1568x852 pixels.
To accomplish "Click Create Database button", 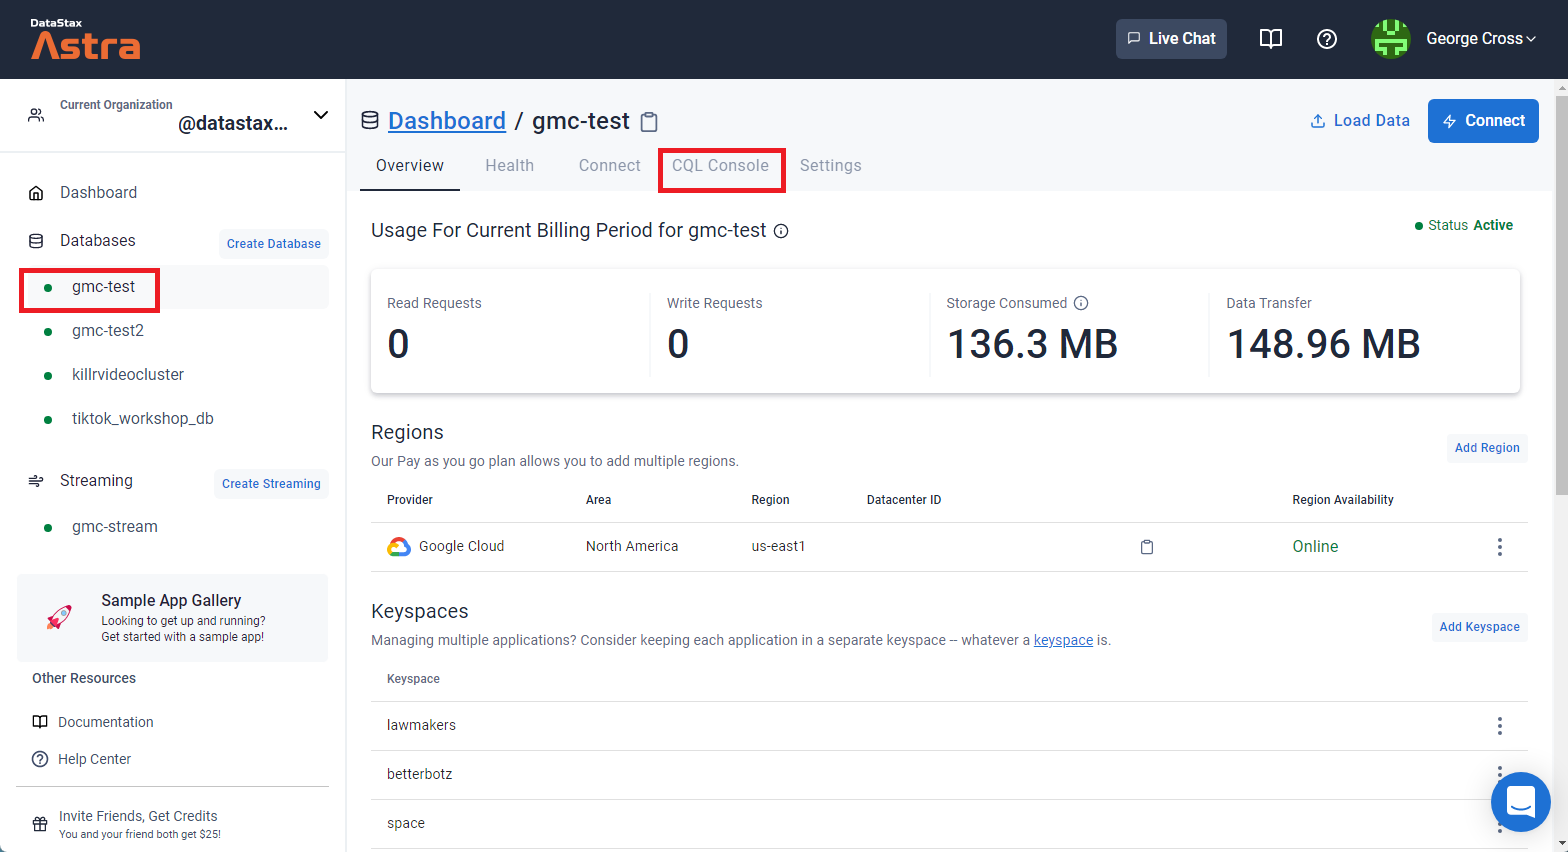I will tap(274, 244).
